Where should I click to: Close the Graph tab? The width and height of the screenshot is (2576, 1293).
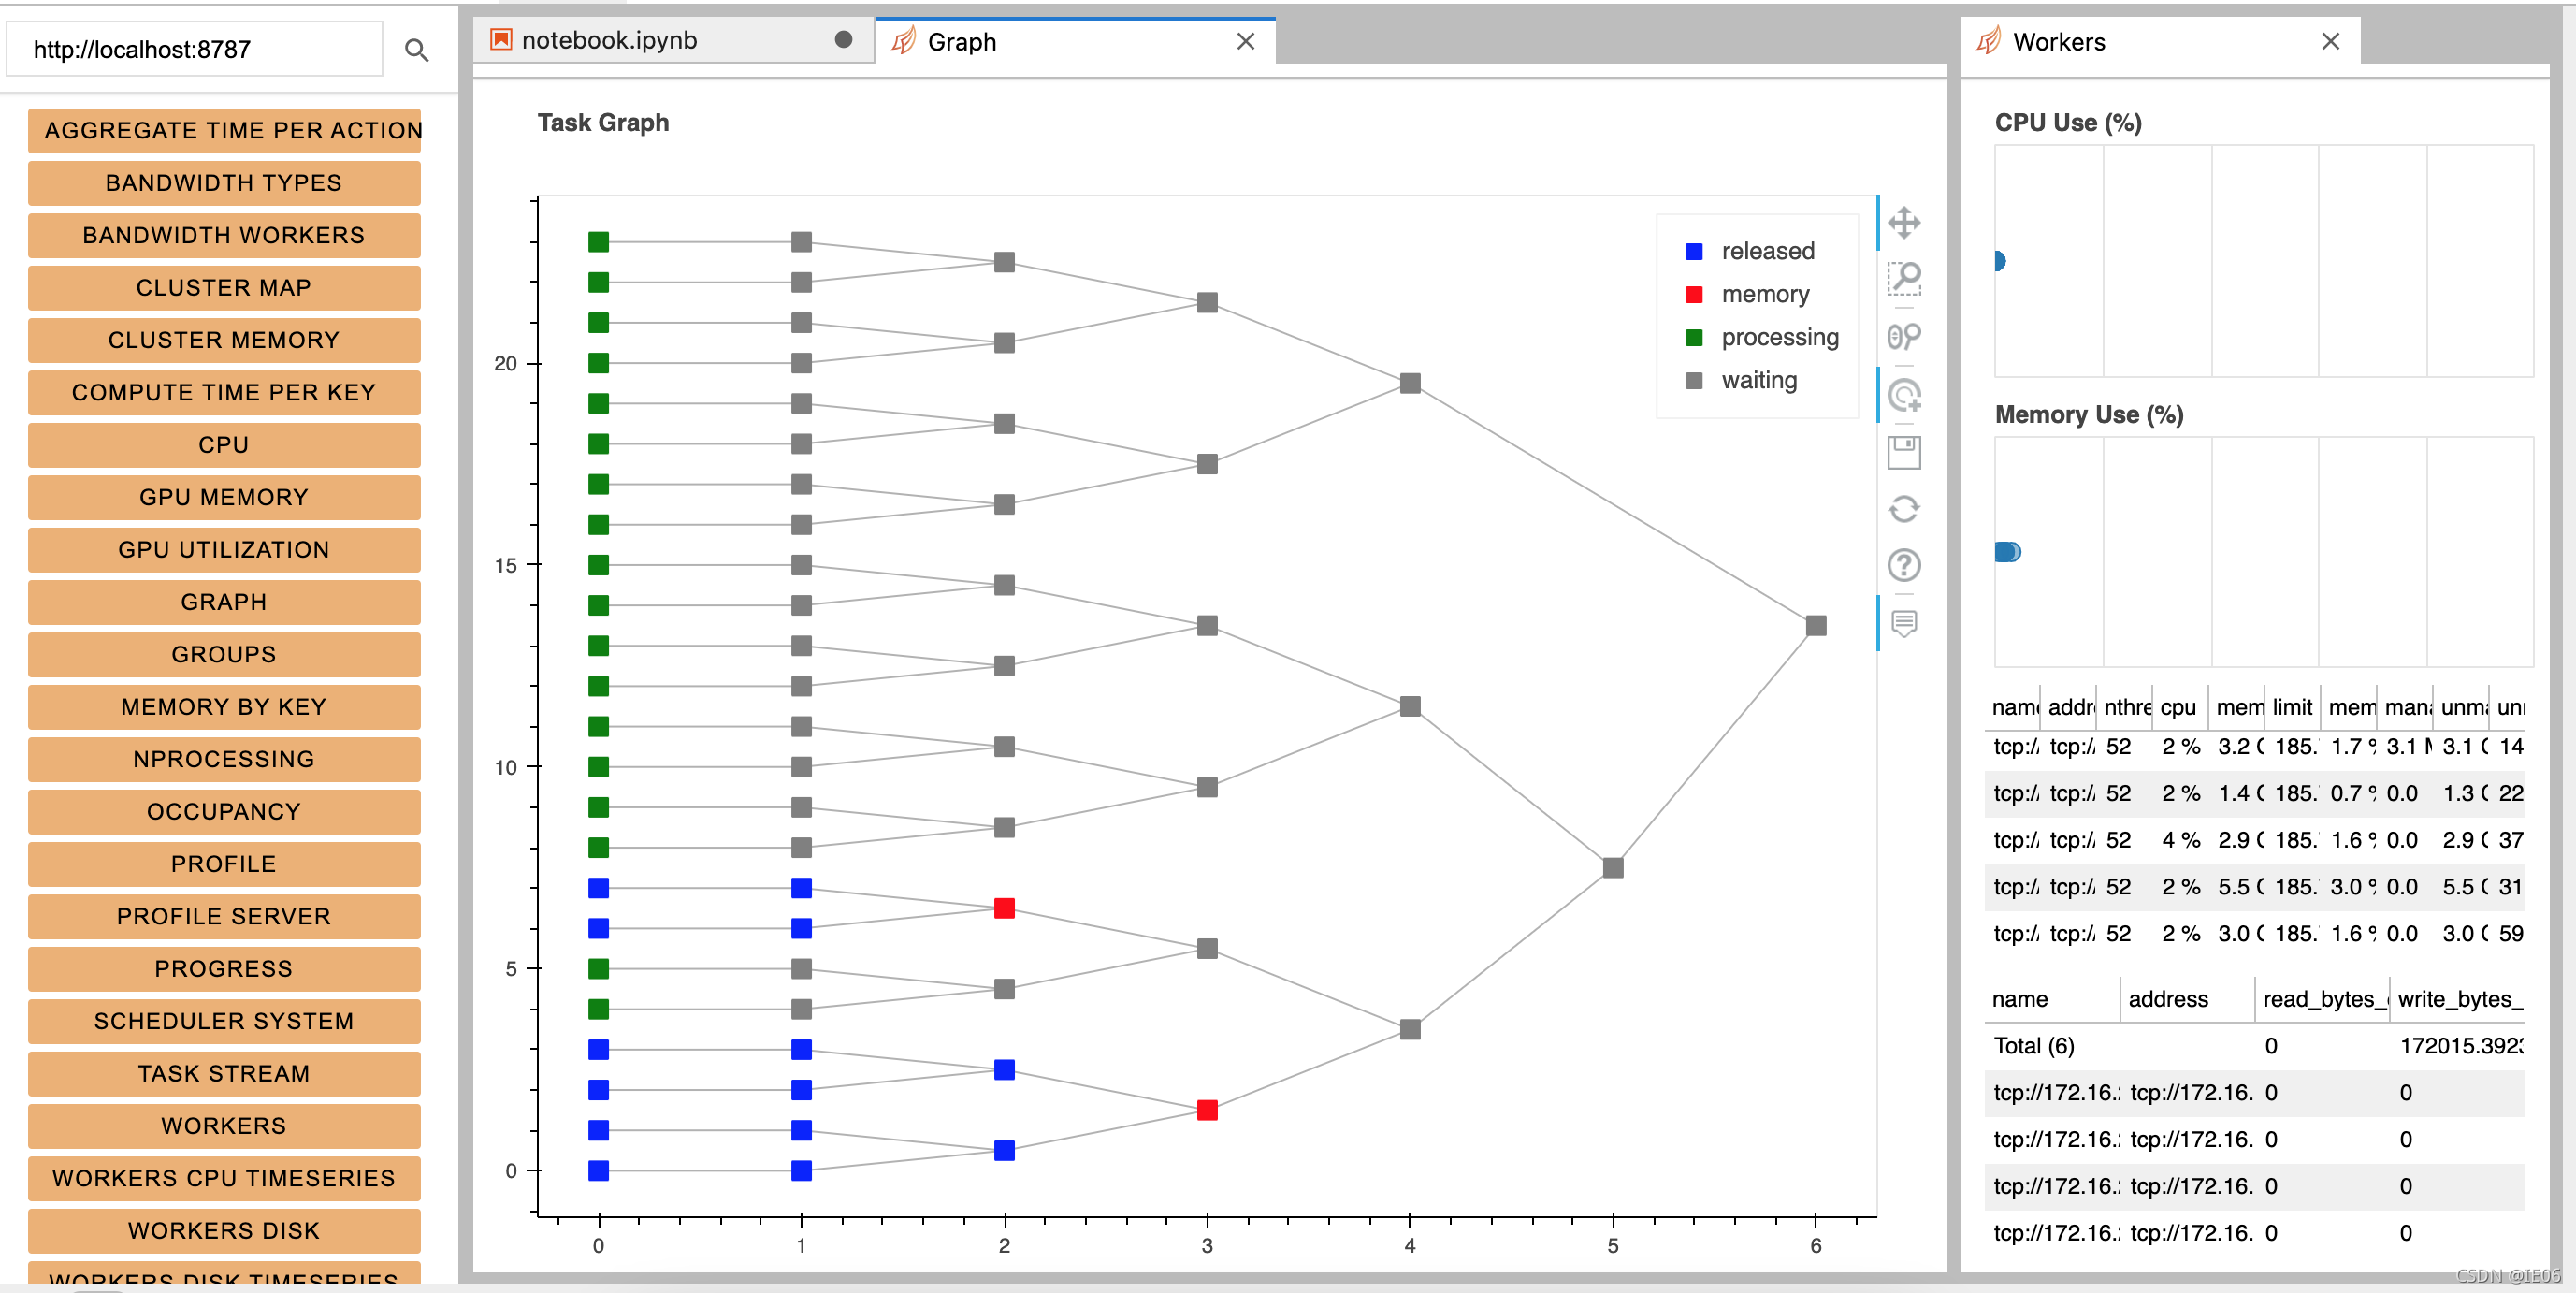click(x=1245, y=42)
